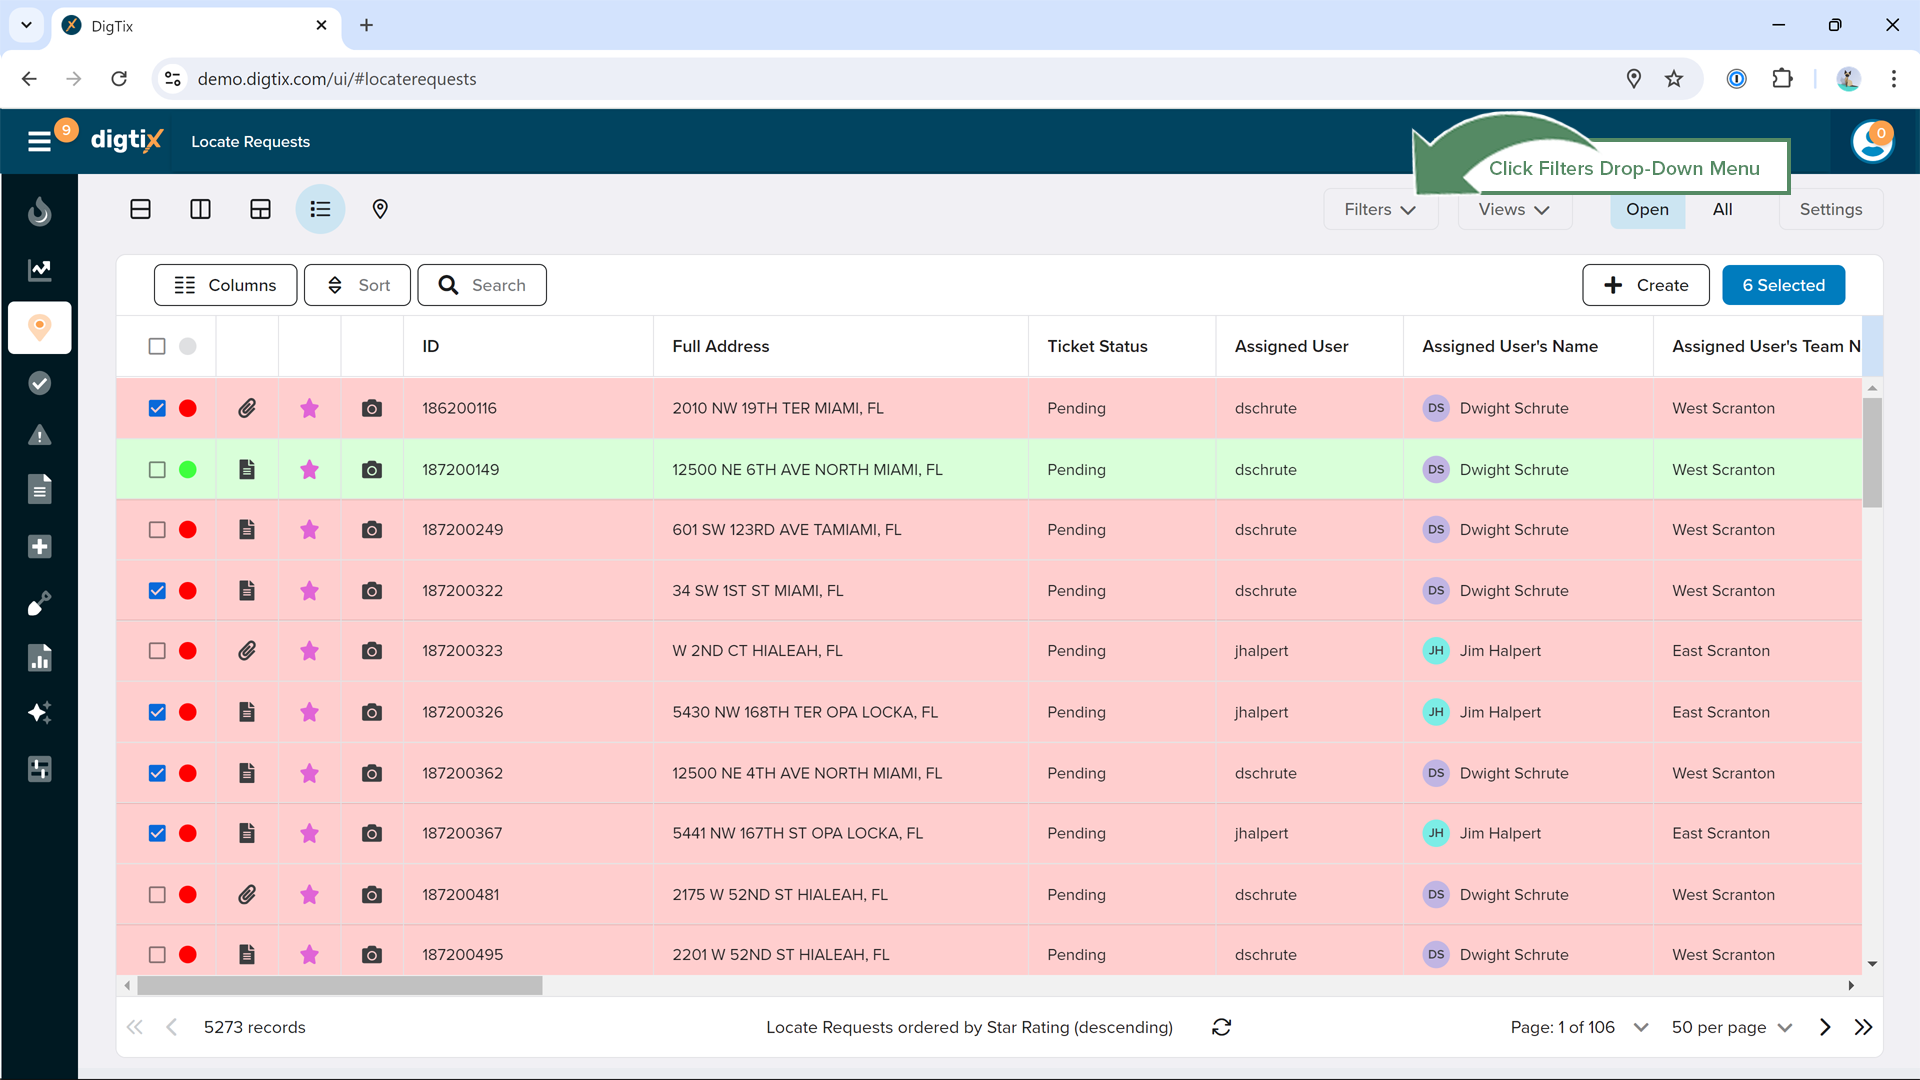The height and width of the screenshot is (1080, 1920).
Task: Switch to the split column layout icon
Action: (x=200, y=209)
